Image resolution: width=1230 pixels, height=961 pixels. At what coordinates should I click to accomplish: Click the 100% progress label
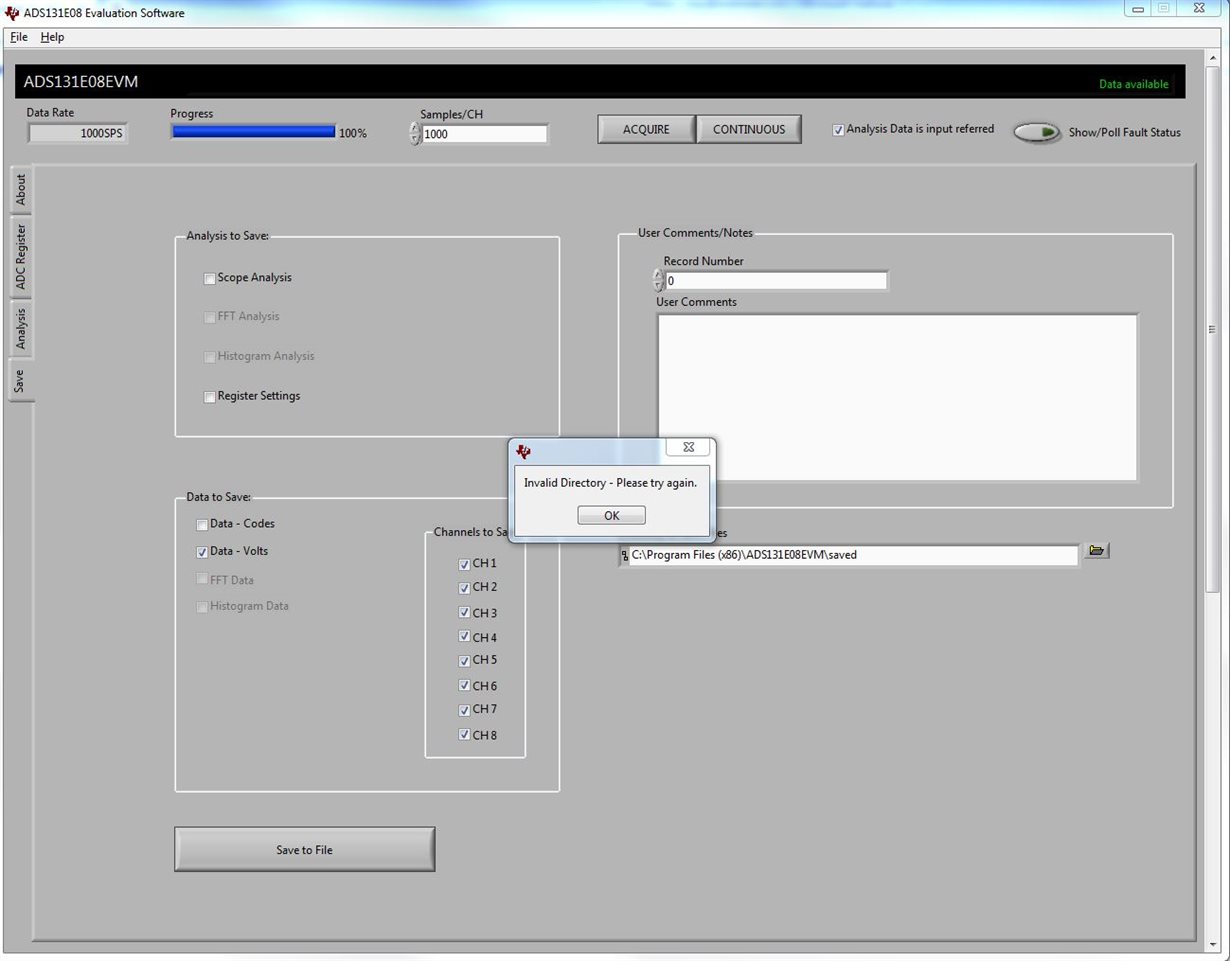pos(353,133)
